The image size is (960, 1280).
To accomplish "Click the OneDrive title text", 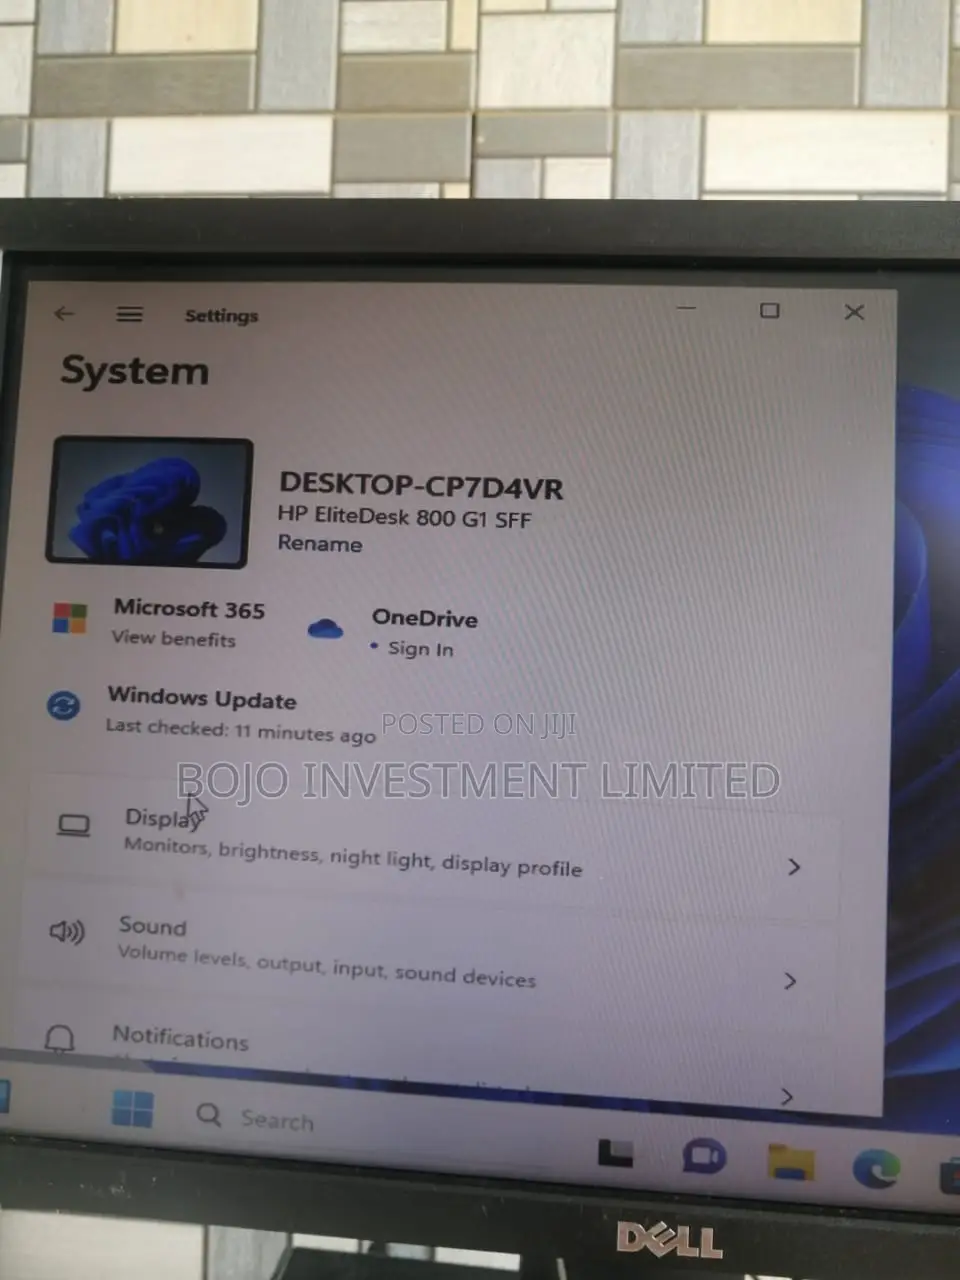I will (425, 618).
